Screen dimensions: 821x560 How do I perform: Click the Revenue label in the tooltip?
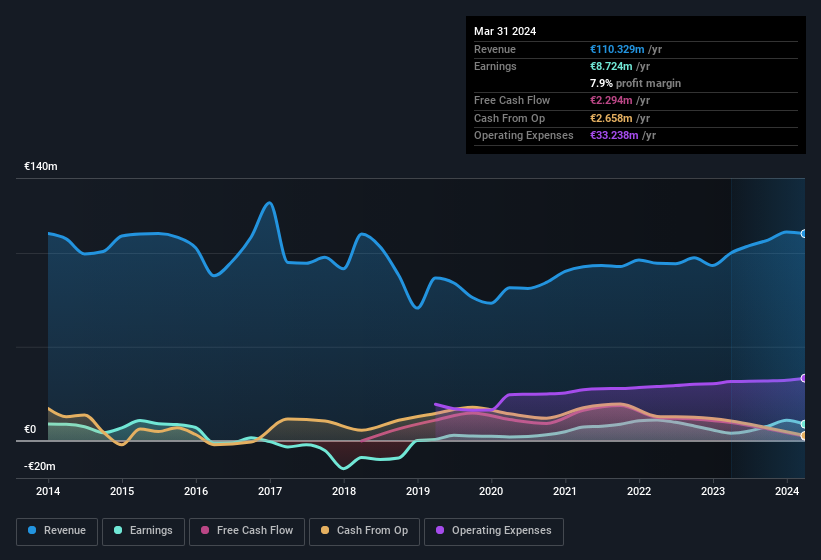(x=495, y=49)
